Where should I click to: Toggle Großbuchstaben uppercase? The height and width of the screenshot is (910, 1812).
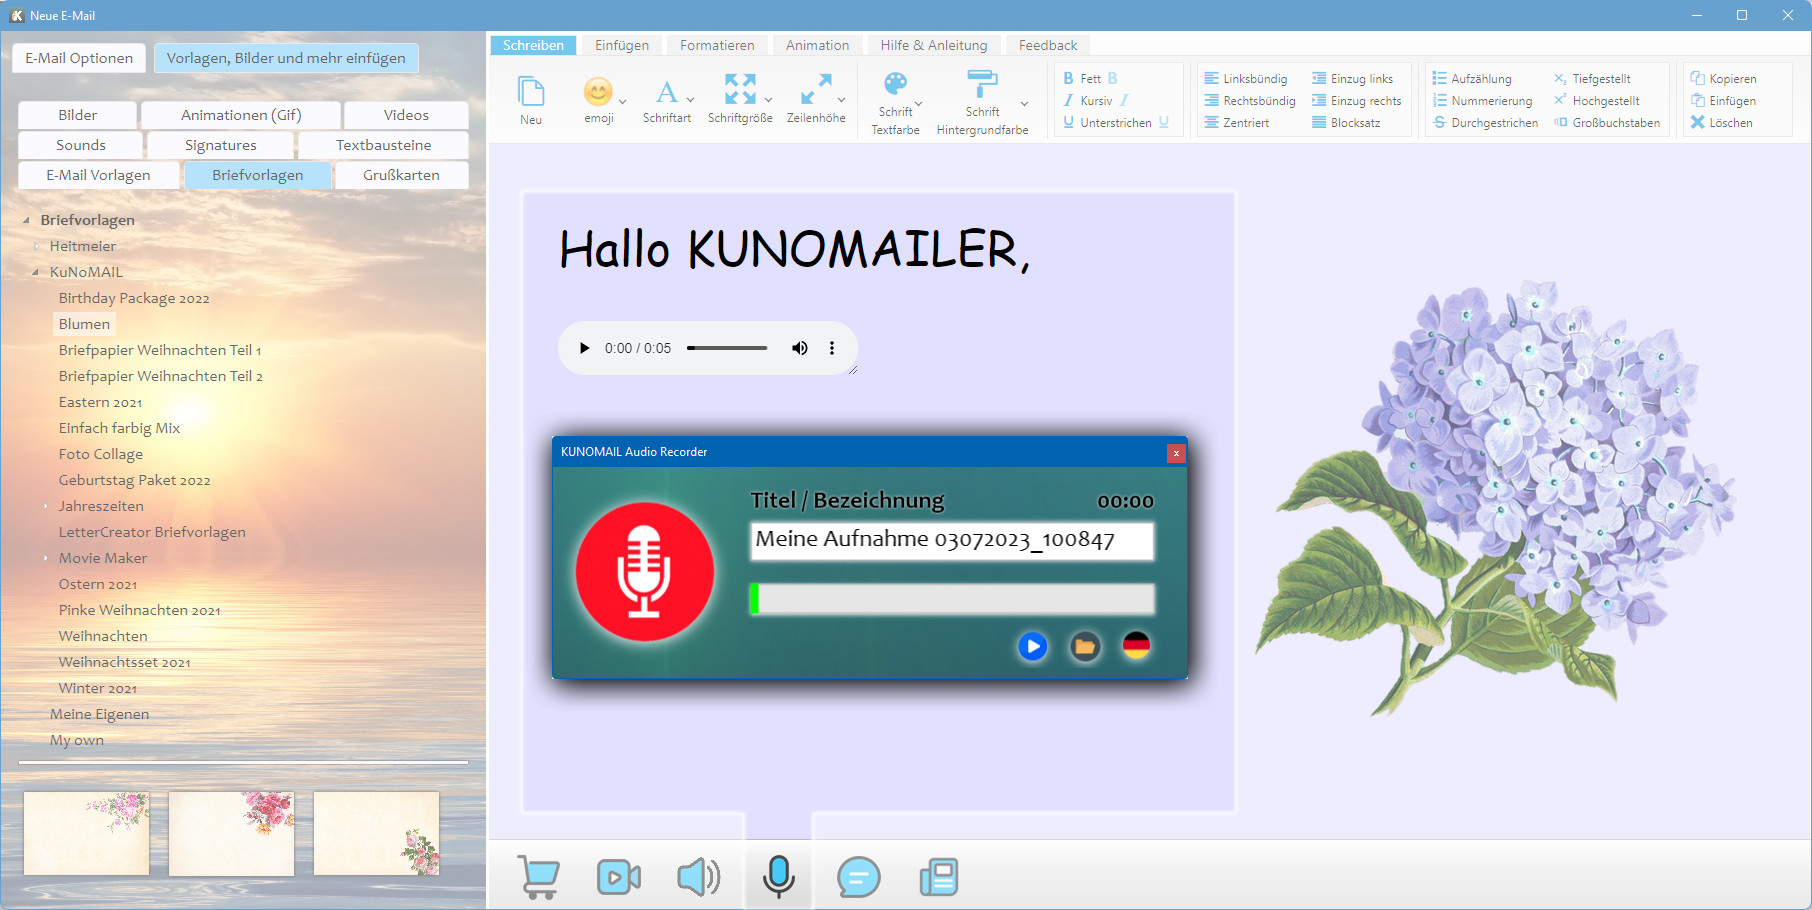click(x=1607, y=122)
